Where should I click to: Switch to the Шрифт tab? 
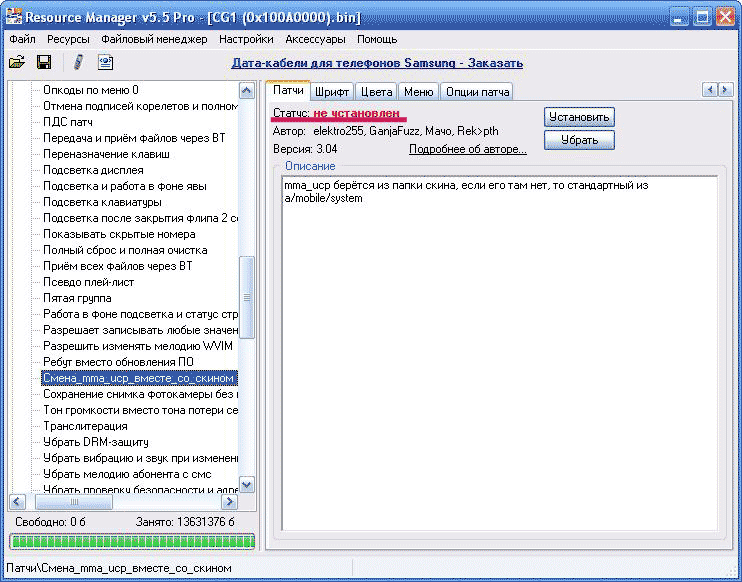coord(332,92)
